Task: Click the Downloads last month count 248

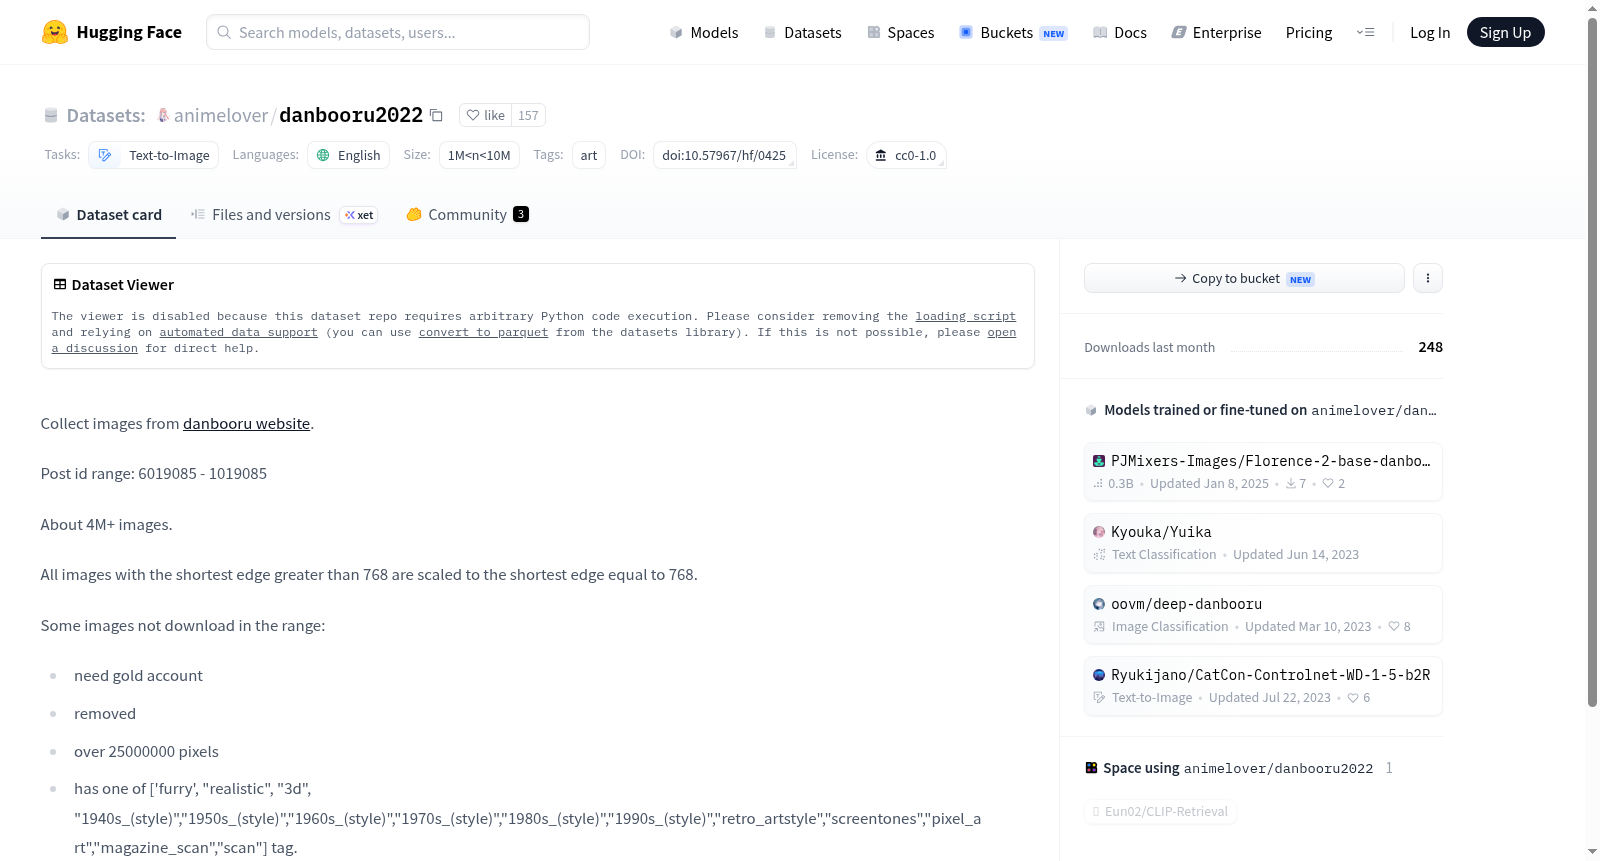Action: [1430, 347]
